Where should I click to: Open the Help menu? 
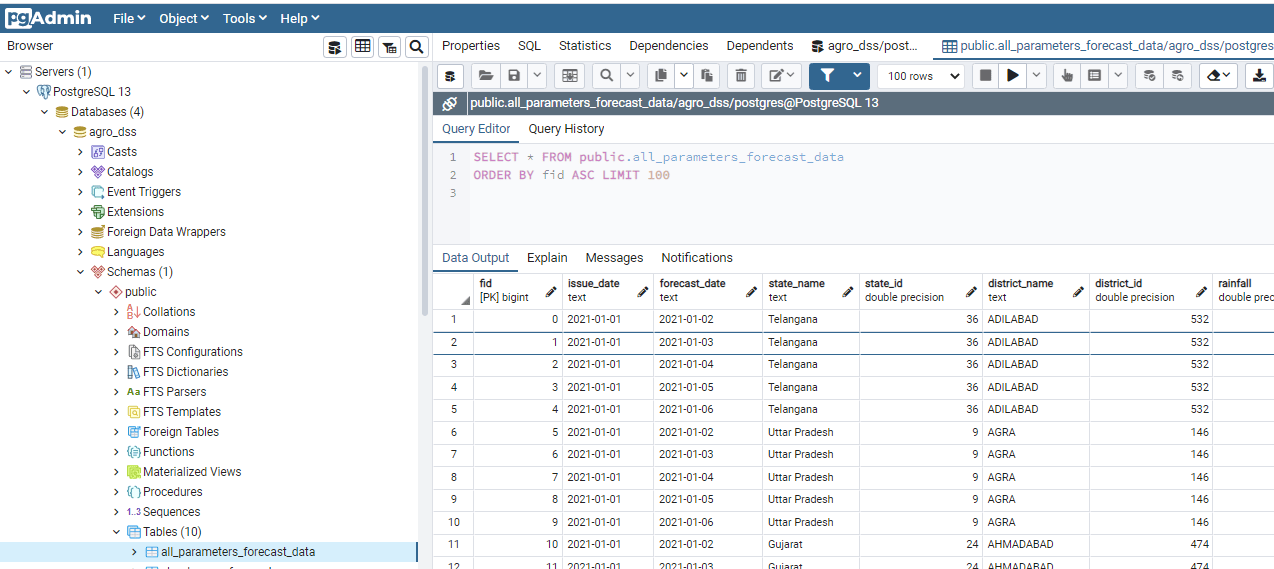click(299, 18)
